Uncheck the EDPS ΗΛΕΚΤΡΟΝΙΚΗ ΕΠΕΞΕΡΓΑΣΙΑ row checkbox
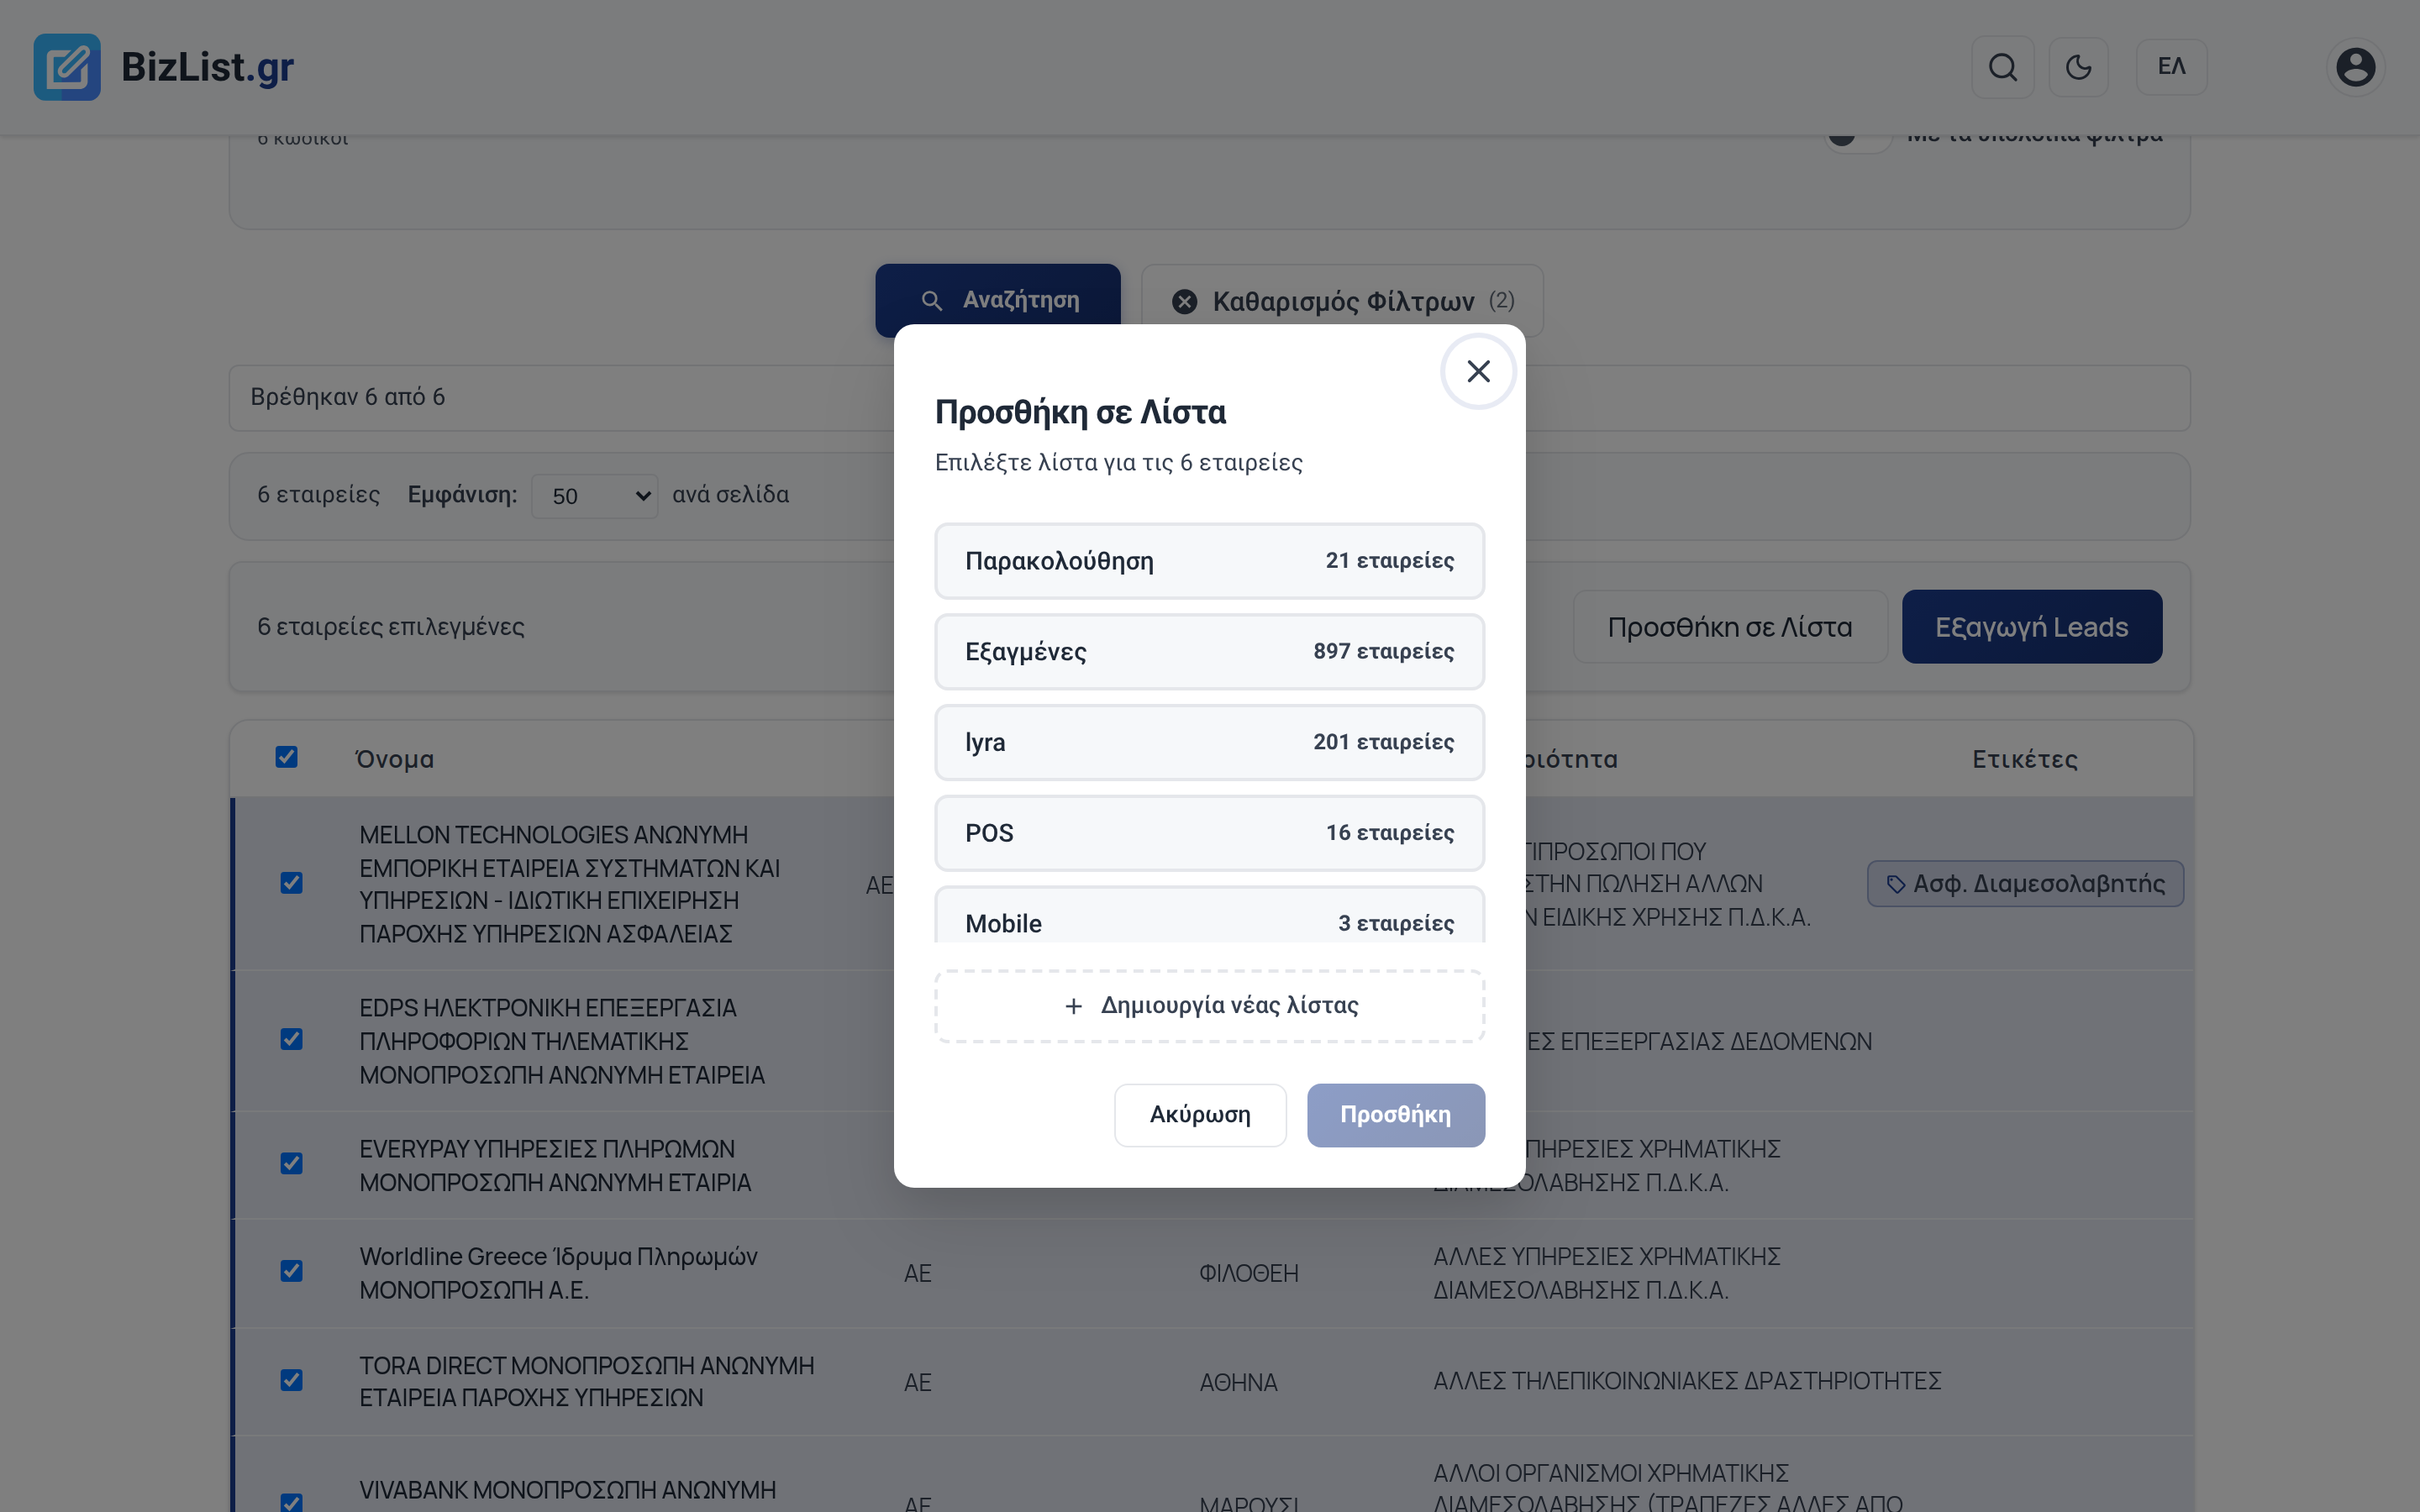 292,1040
